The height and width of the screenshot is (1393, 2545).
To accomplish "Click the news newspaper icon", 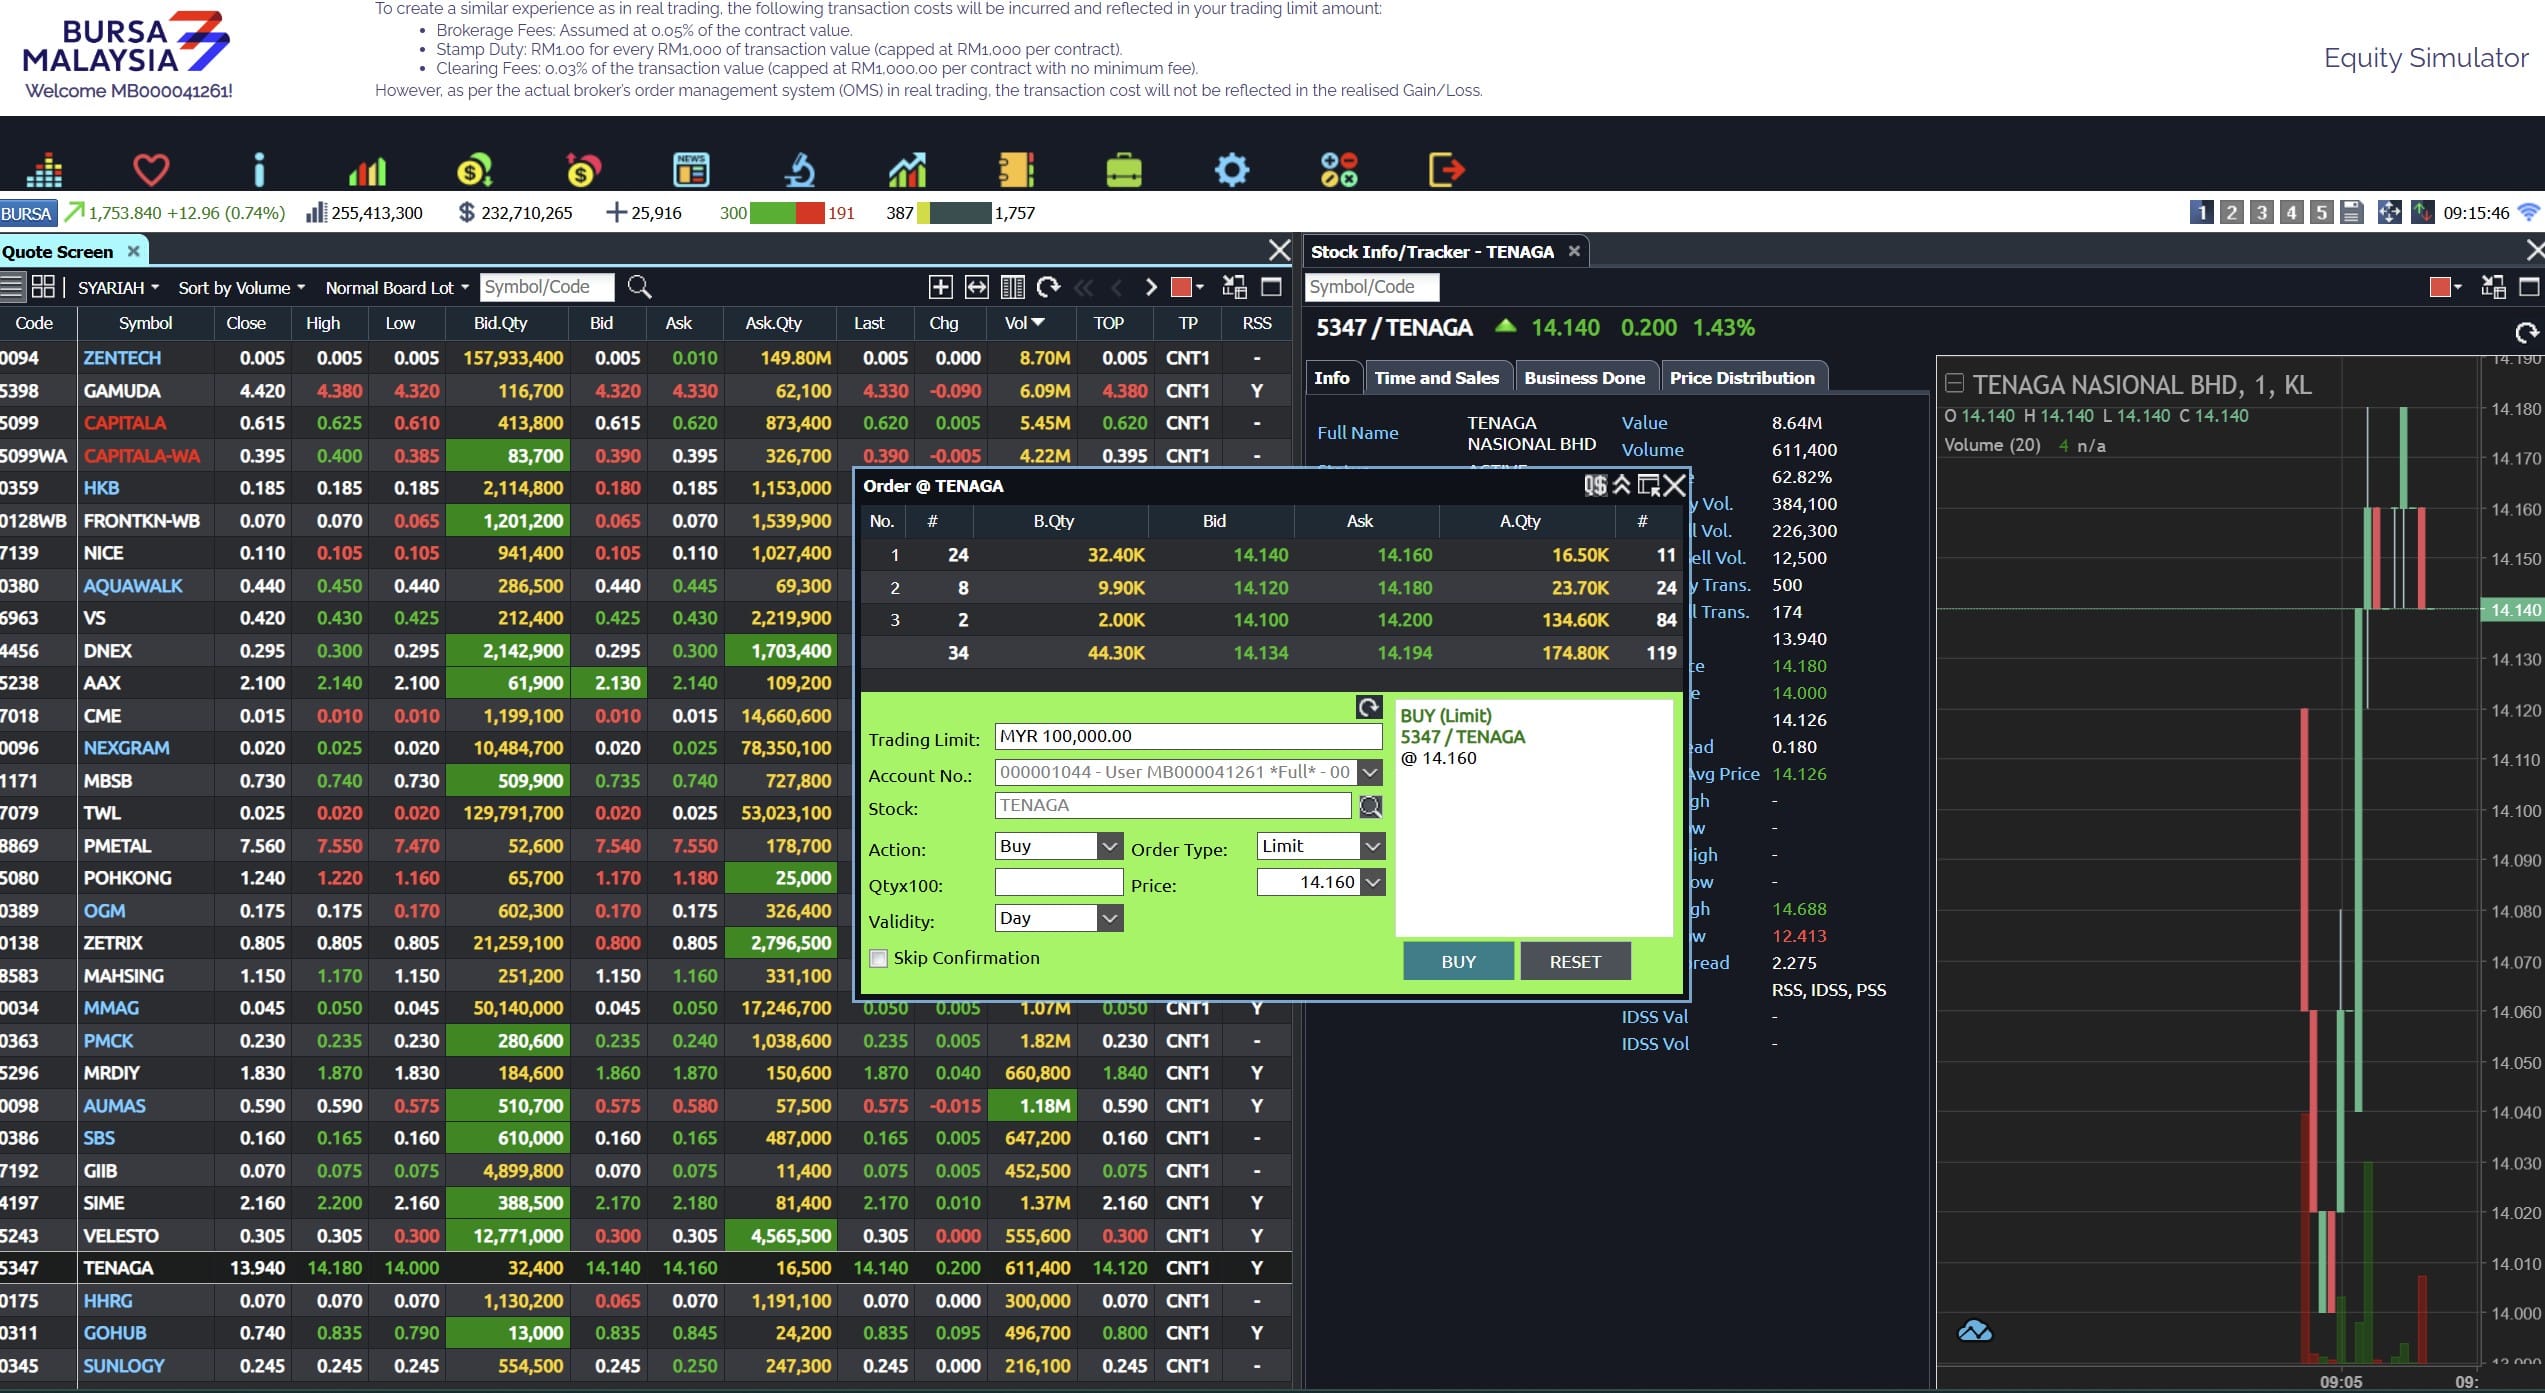I will [691, 169].
